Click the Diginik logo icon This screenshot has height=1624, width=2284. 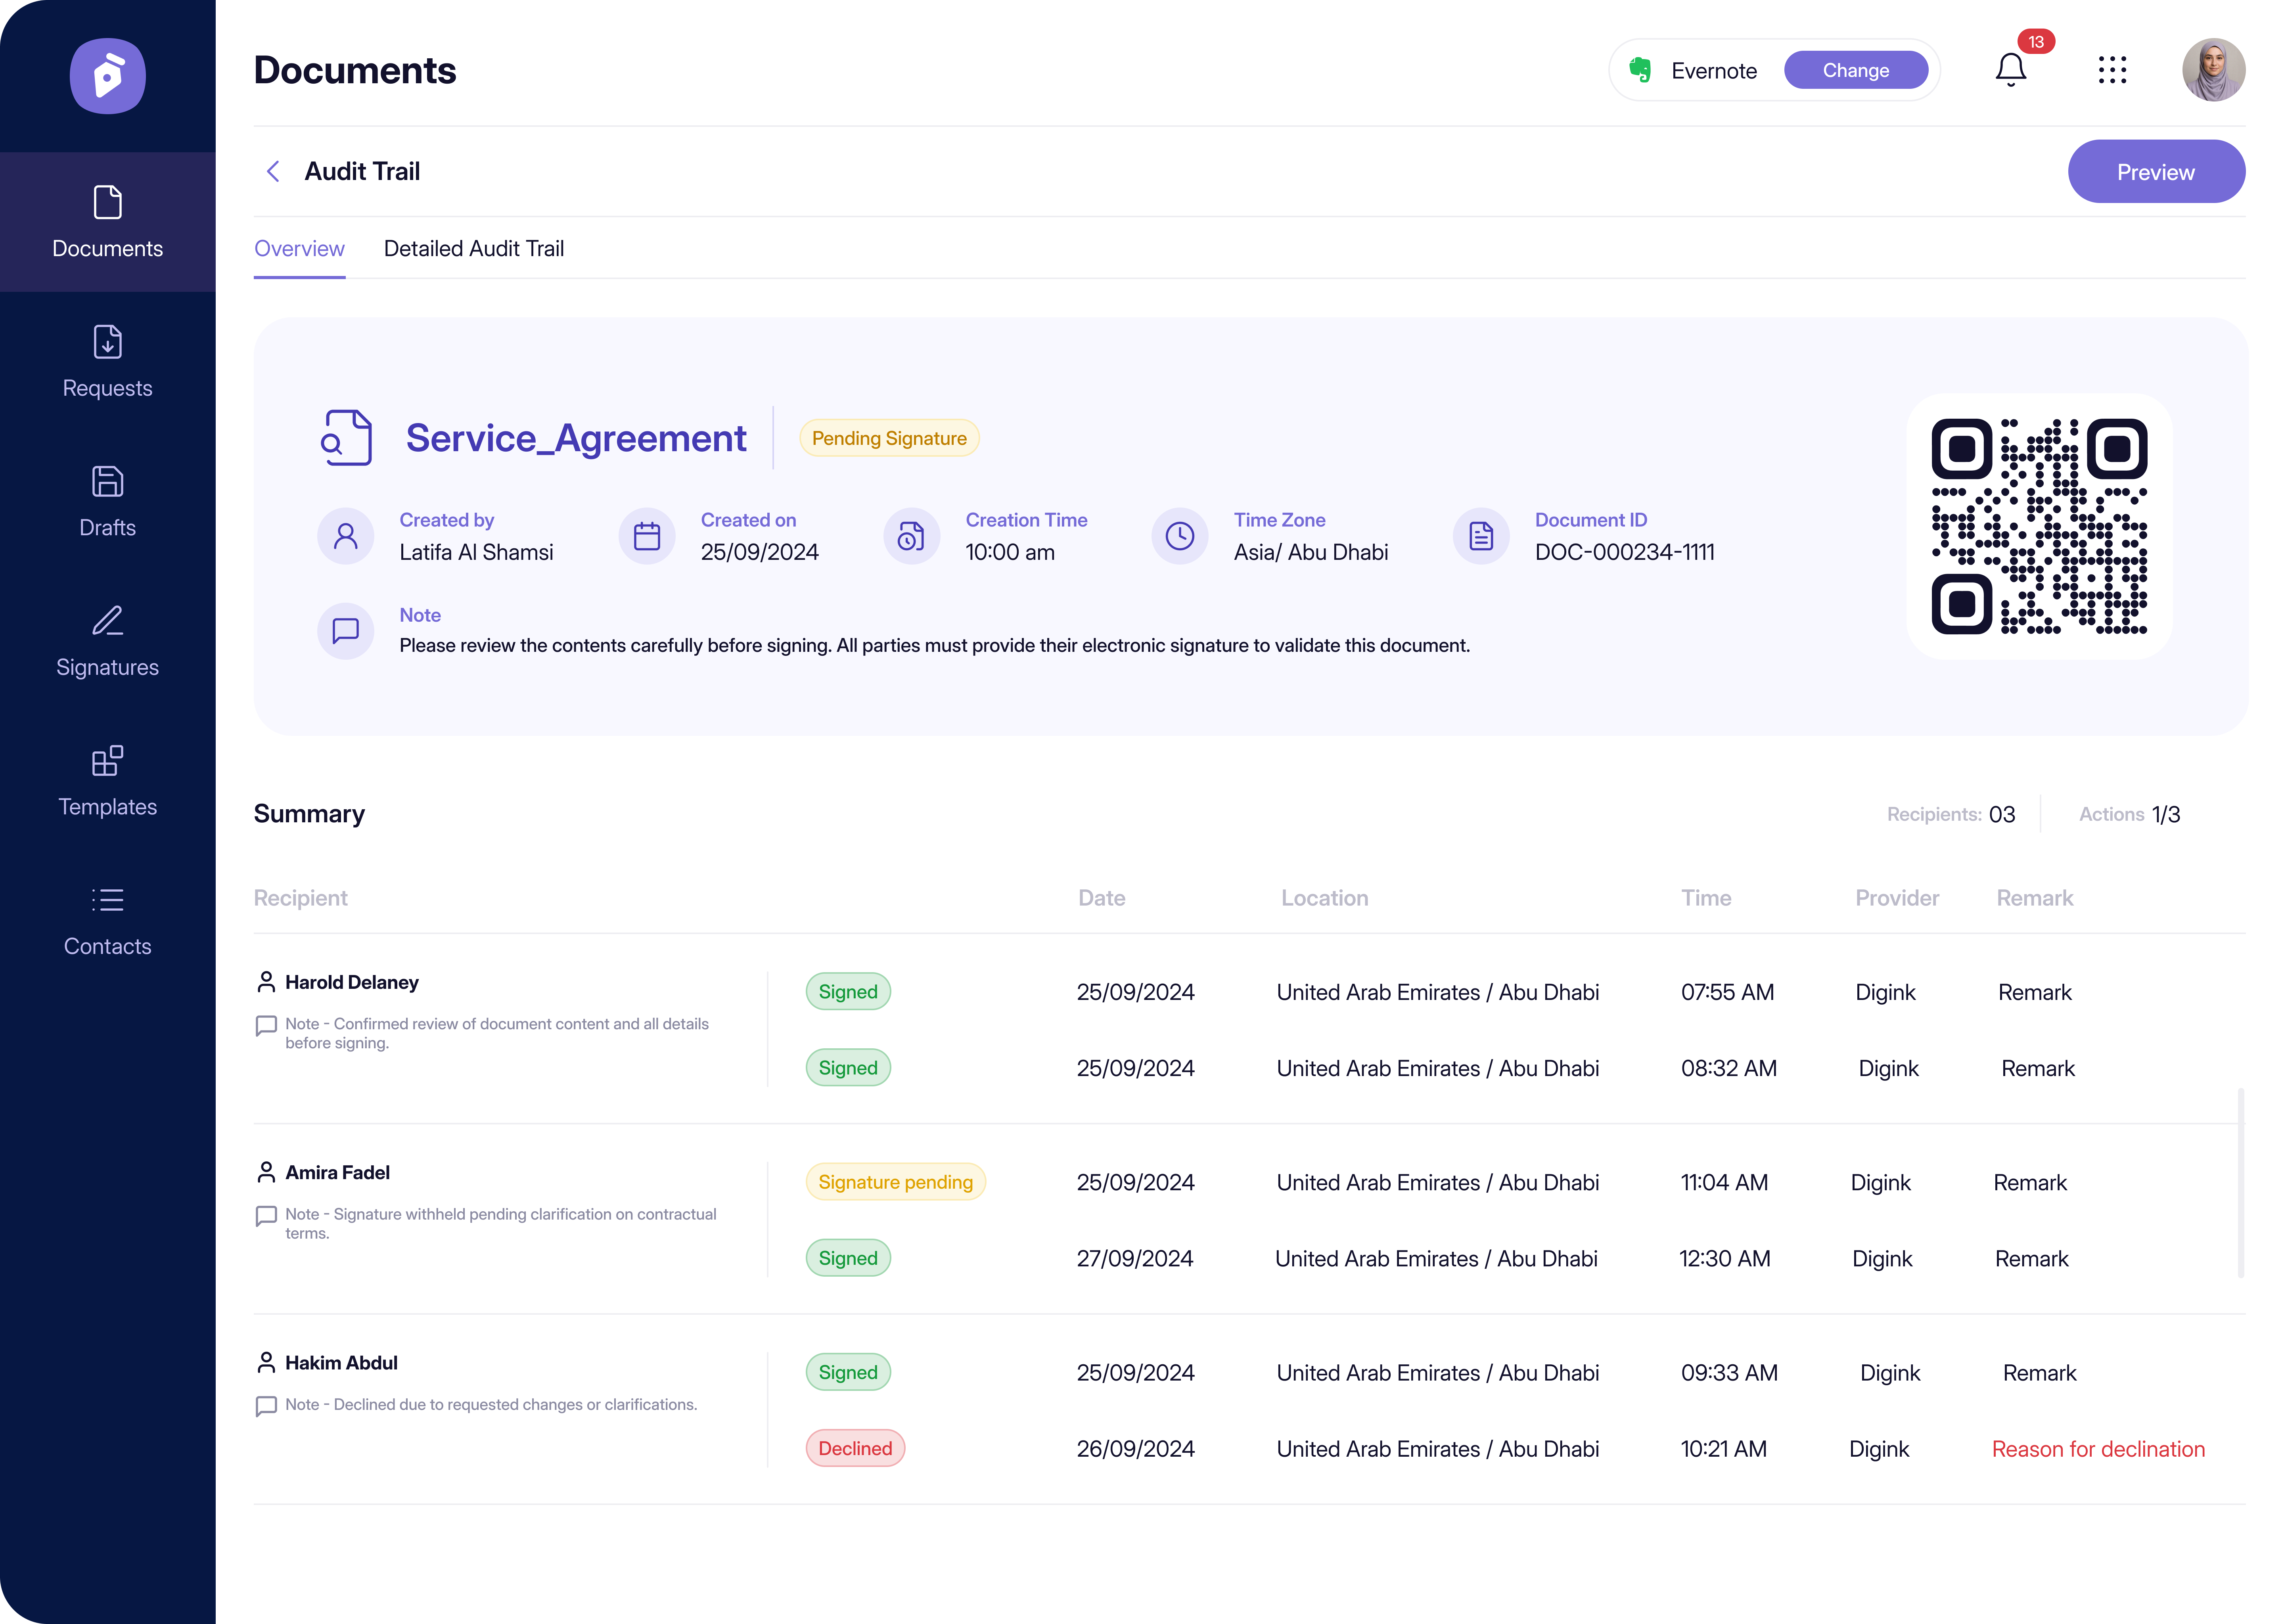(107, 76)
